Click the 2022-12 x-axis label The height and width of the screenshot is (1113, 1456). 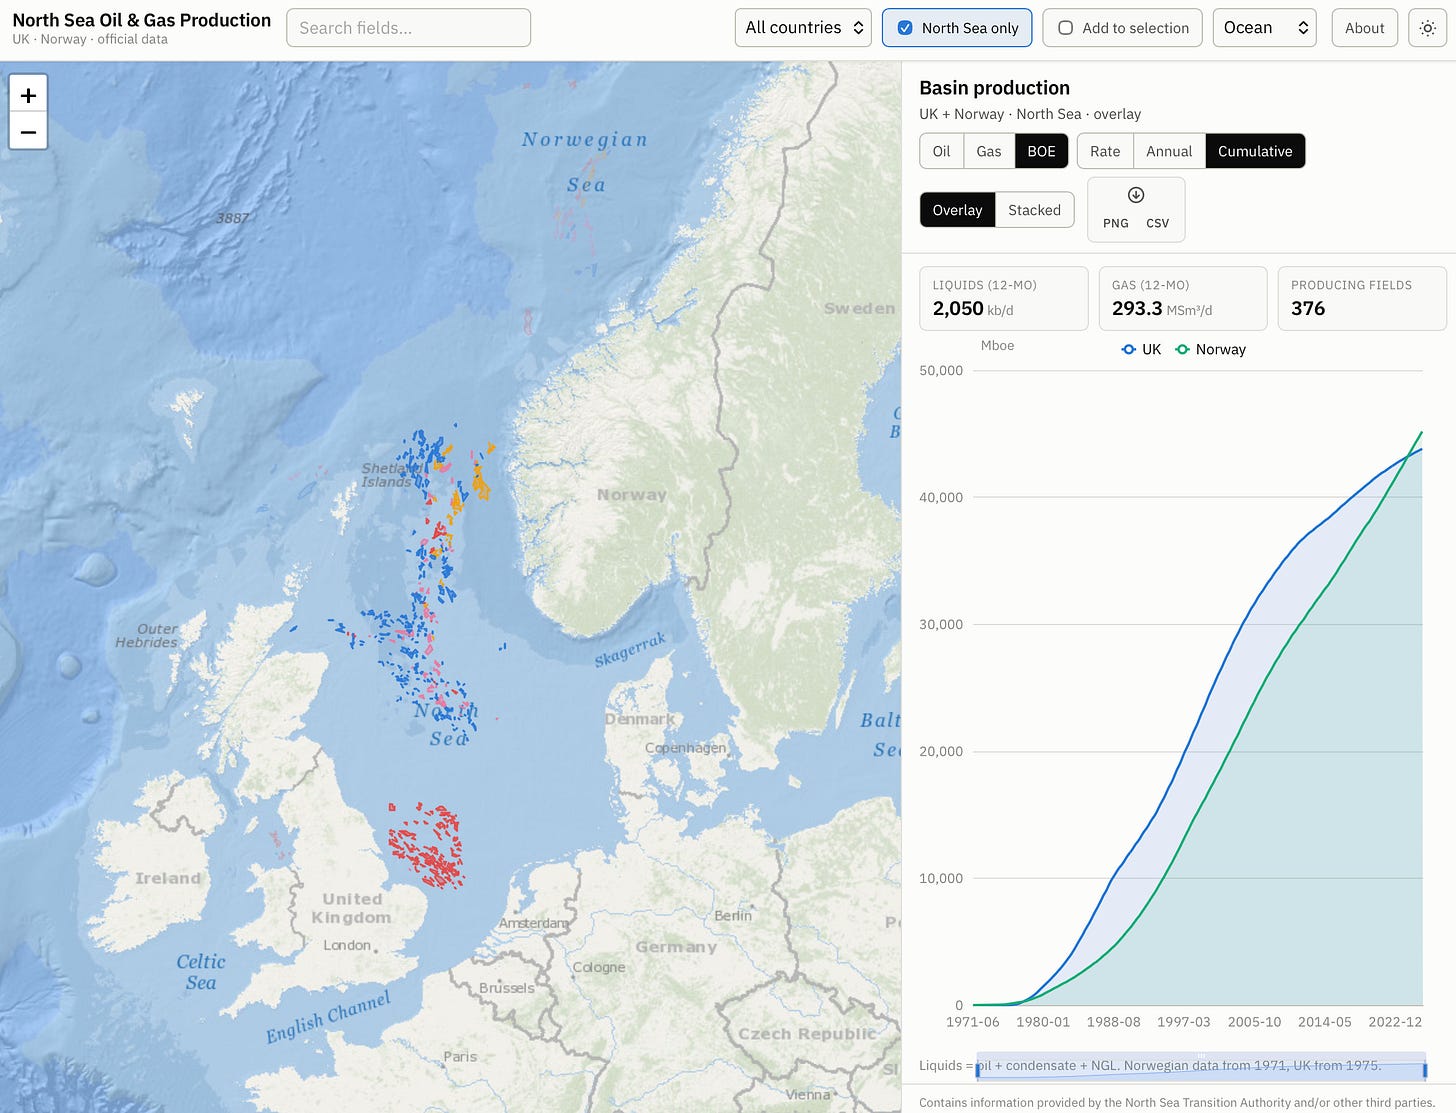(1395, 1022)
